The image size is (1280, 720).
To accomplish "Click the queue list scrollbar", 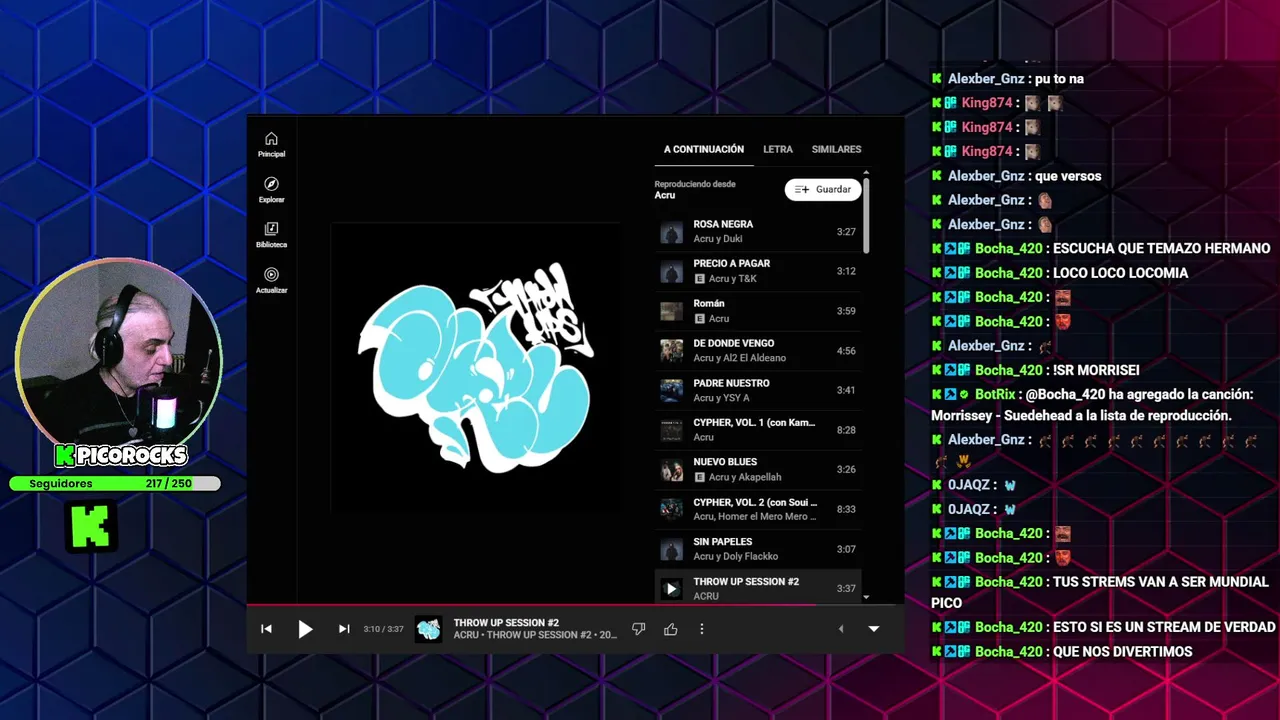I will coord(866,215).
